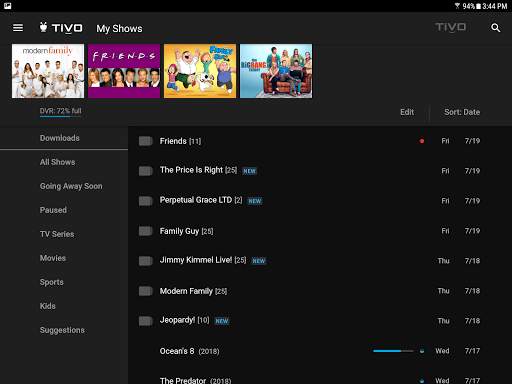Click the status dot on The Predator row
The height and width of the screenshot is (384, 512).
[422, 380]
